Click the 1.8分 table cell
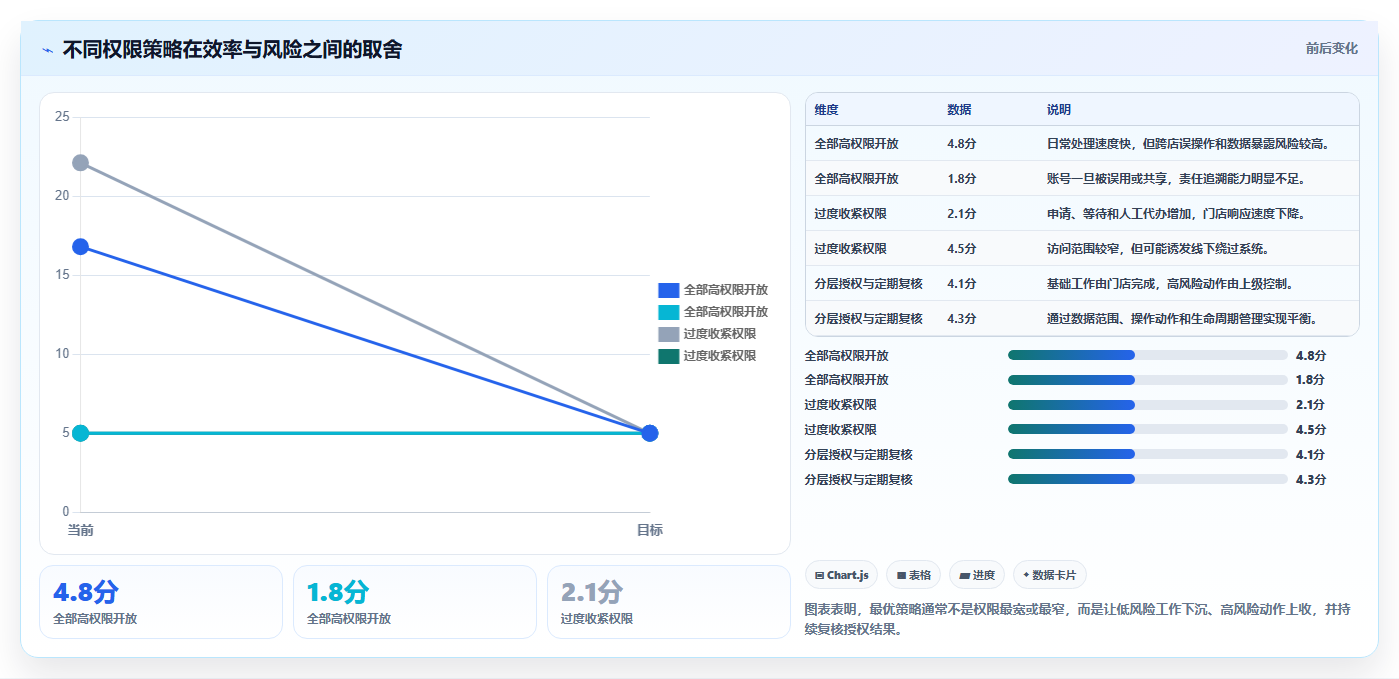This screenshot has height=679, width=1399. pyautogui.click(x=962, y=179)
